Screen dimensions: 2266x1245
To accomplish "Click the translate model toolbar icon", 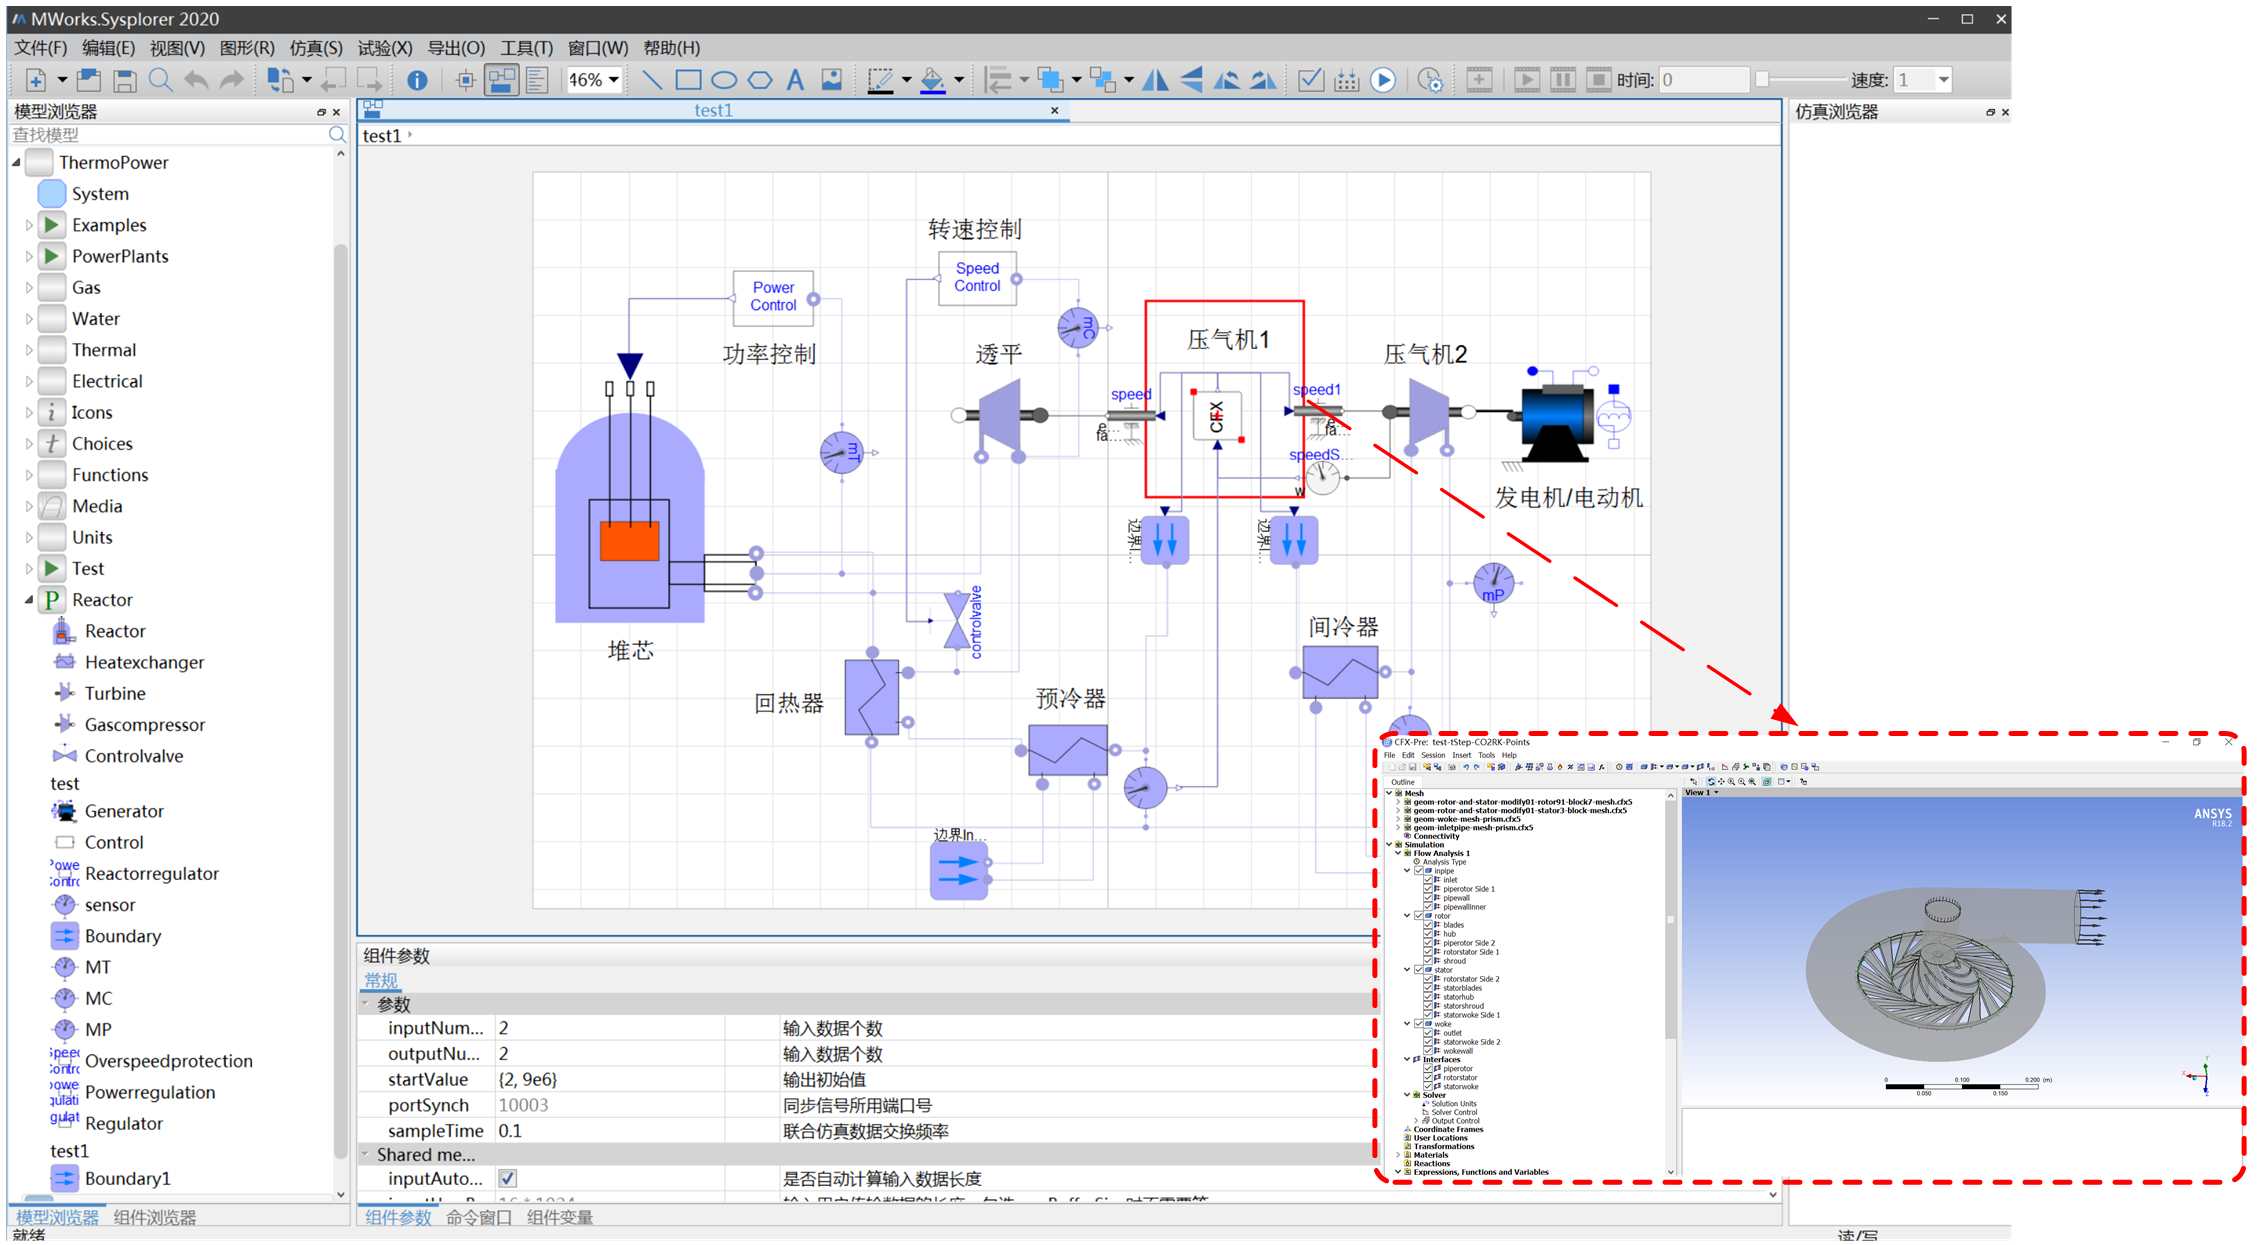I will 1347,80.
